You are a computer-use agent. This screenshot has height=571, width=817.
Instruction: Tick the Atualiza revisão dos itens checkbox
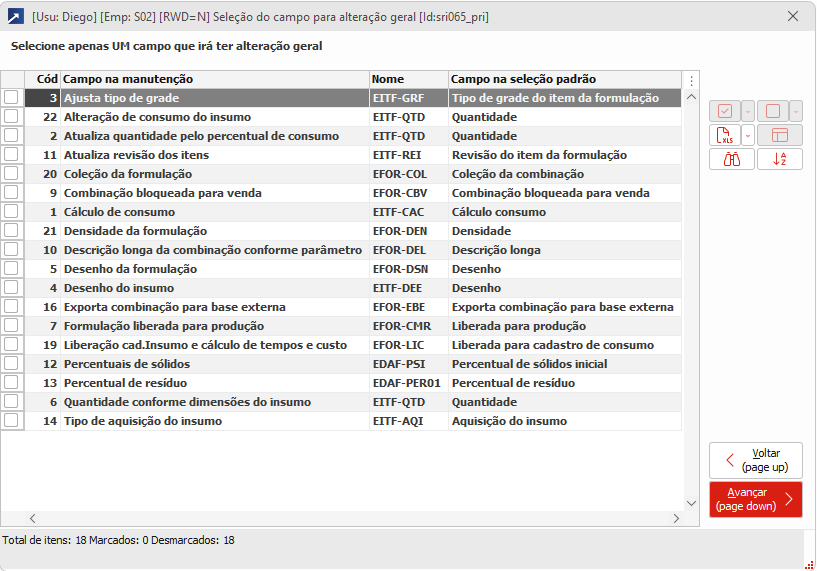11,154
